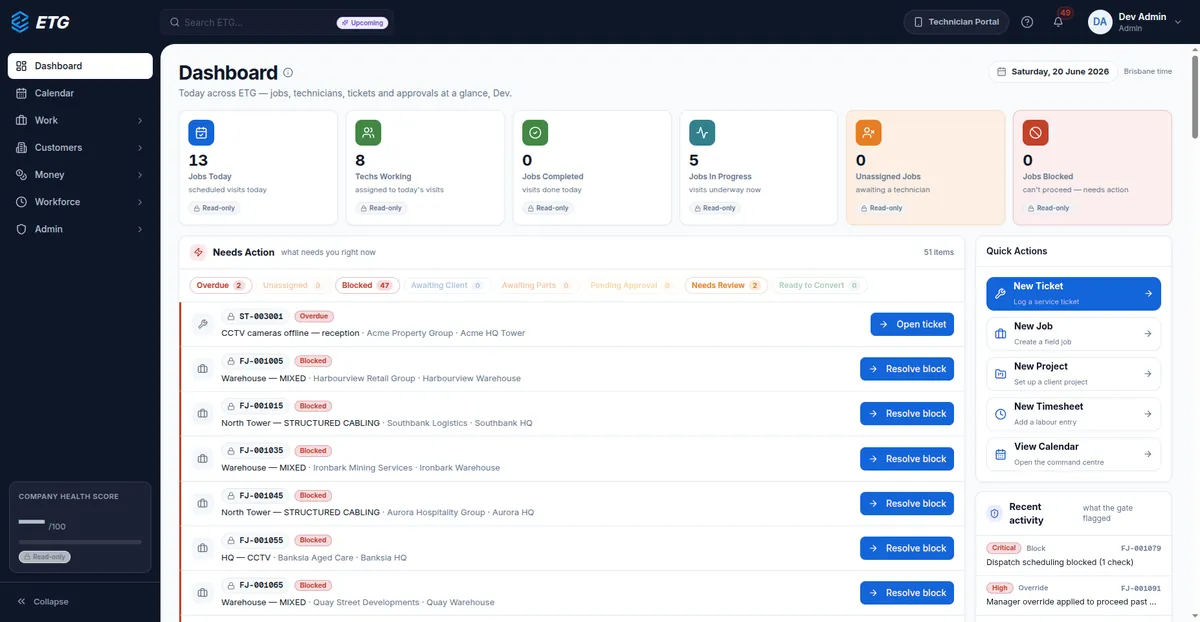Click calendar icon beside Saturday, 20 June 2026

[x=1002, y=72]
